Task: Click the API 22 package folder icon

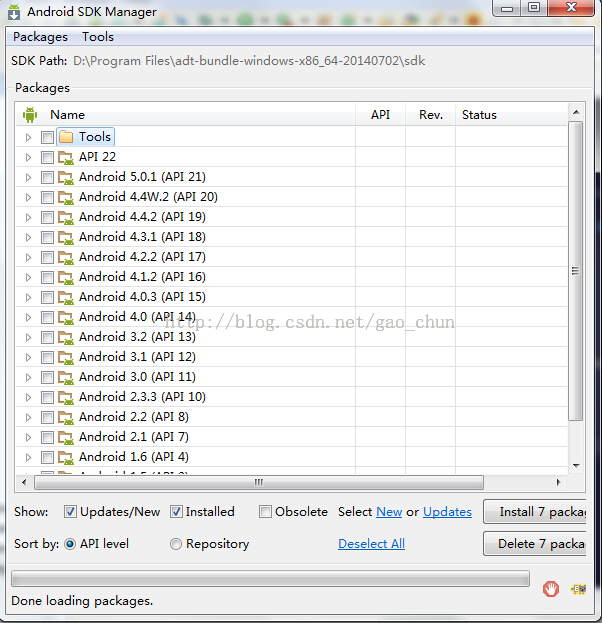Action: tap(66, 157)
